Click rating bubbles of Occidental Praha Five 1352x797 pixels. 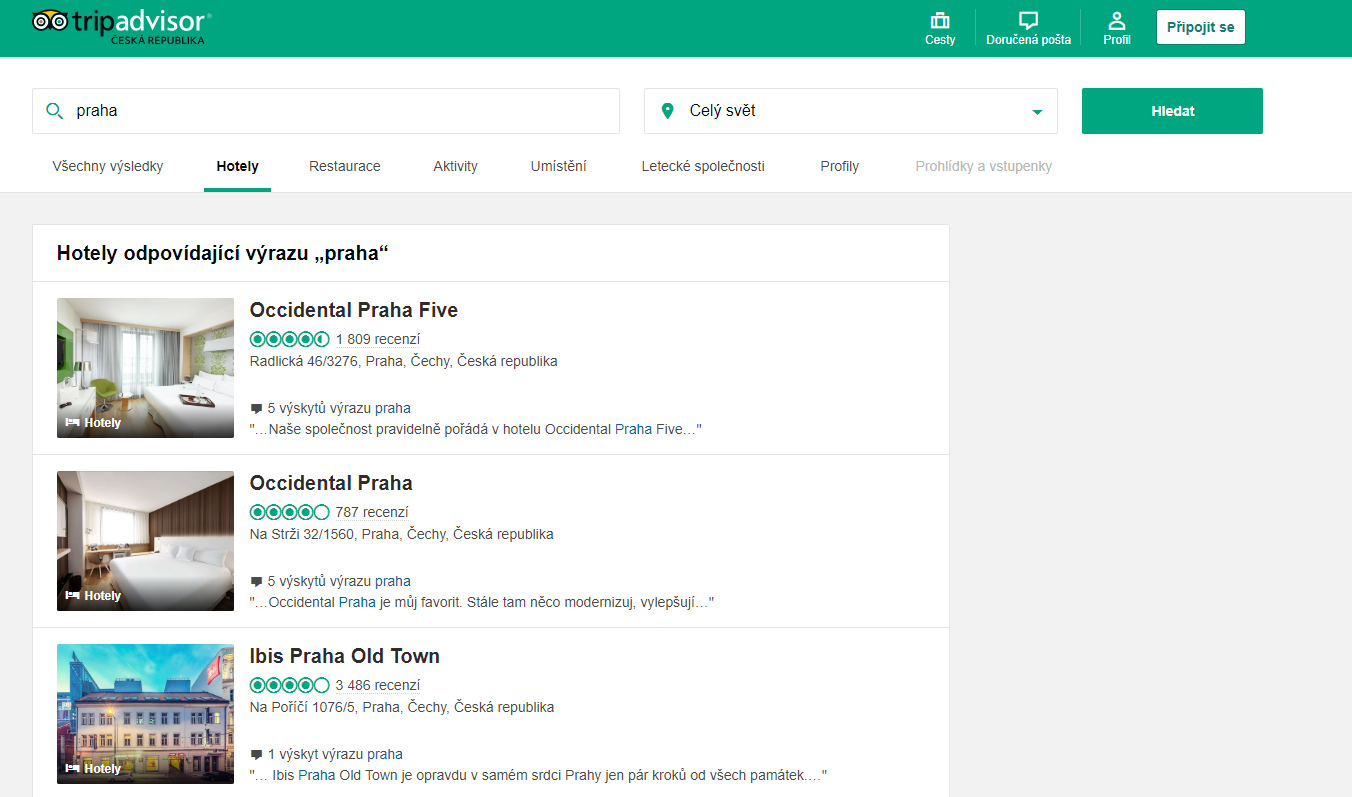point(289,339)
